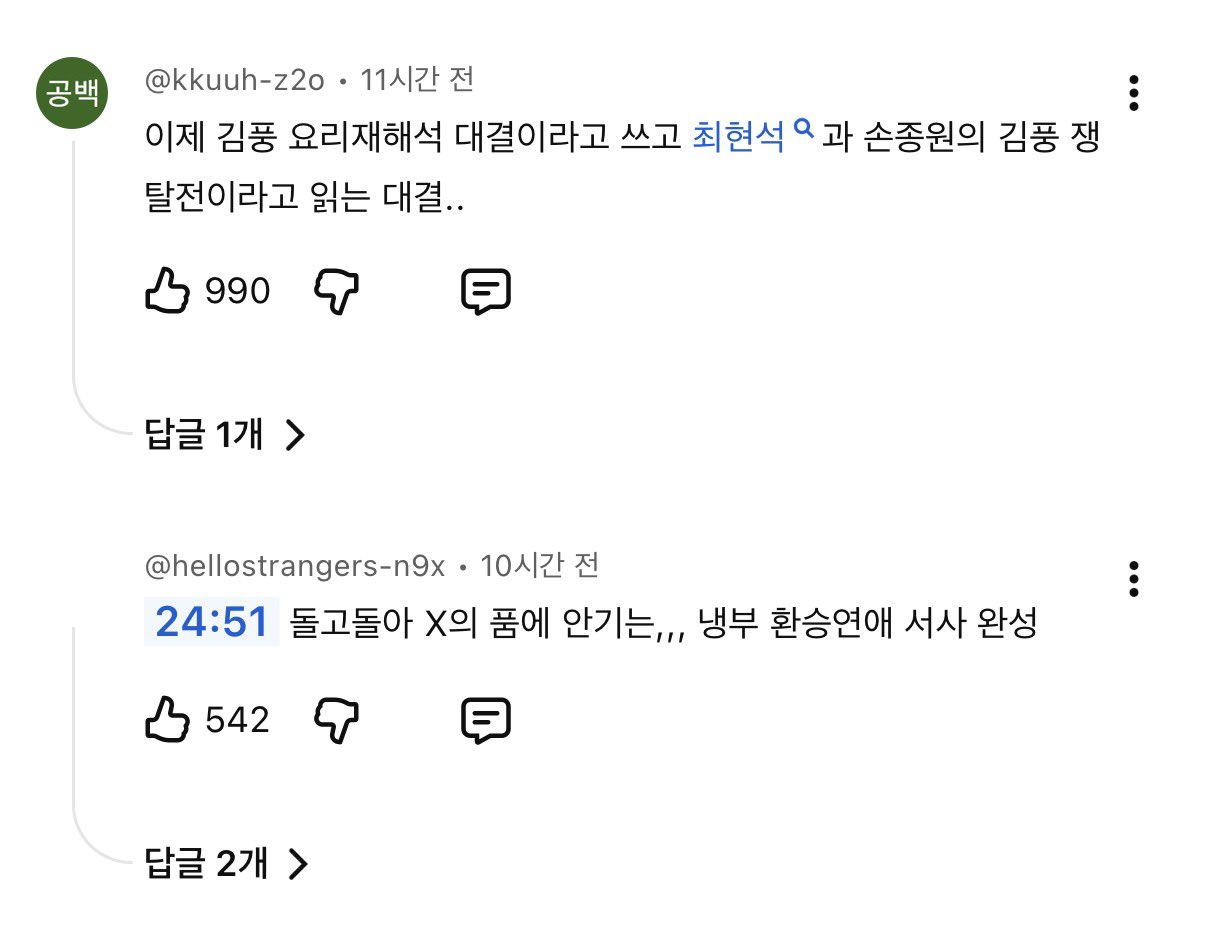1206x936 pixels.
Task: Open the @hellostrangers-n9x channel handle
Action: point(295,566)
